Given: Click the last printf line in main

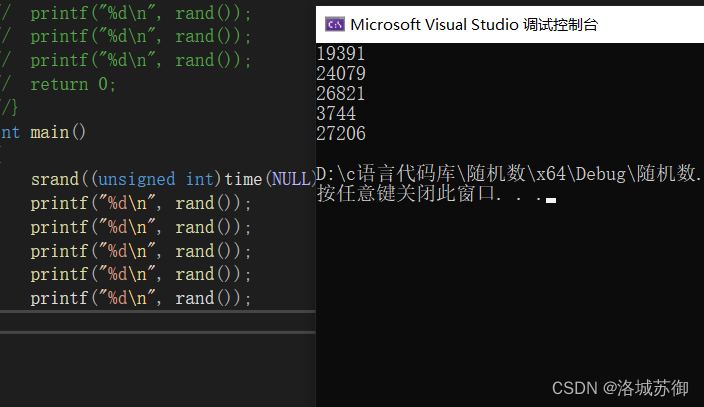Looking at the screenshot, I should coord(141,298).
